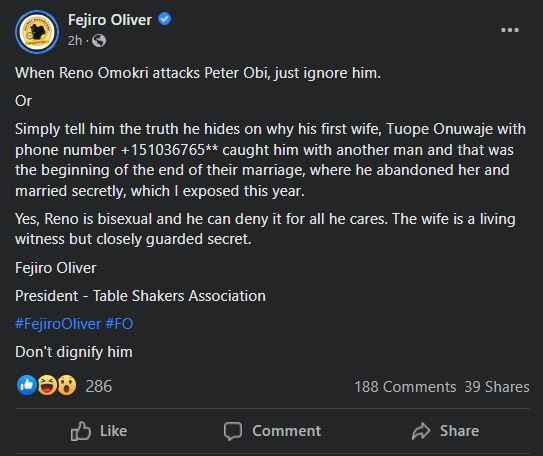Screen dimensions: 543x456
Task: Click the Fejiro Oliver author name
Action: 110,20
